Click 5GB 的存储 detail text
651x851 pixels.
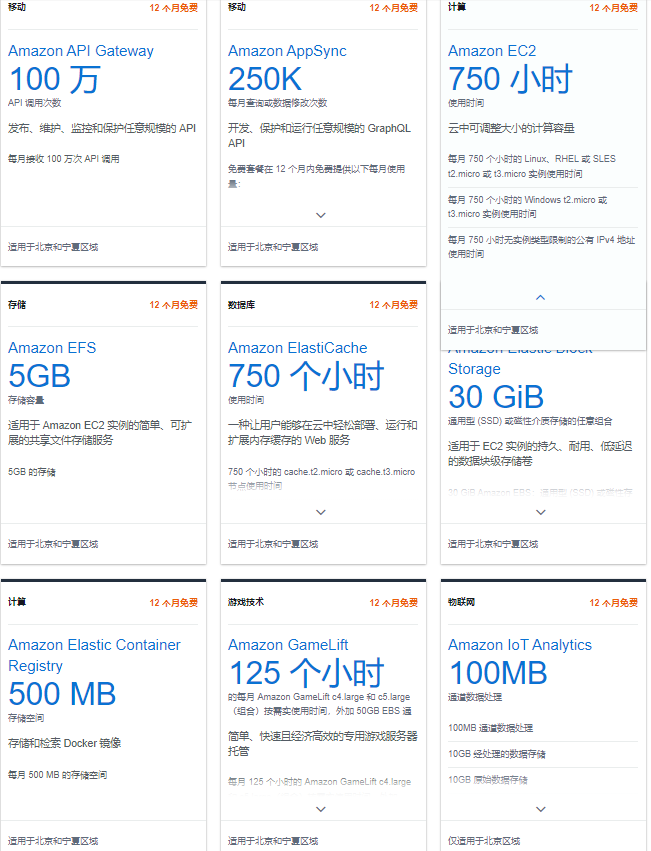click(31, 472)
